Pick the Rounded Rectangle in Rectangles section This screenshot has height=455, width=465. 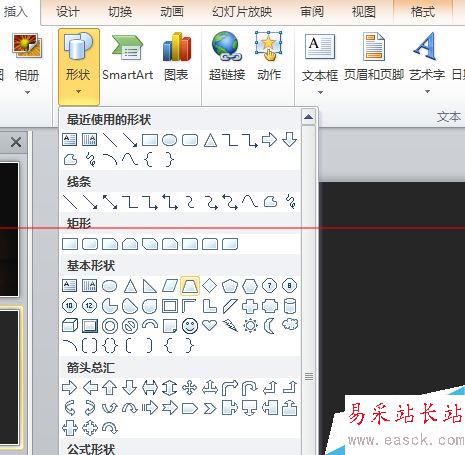pos(90,244)
